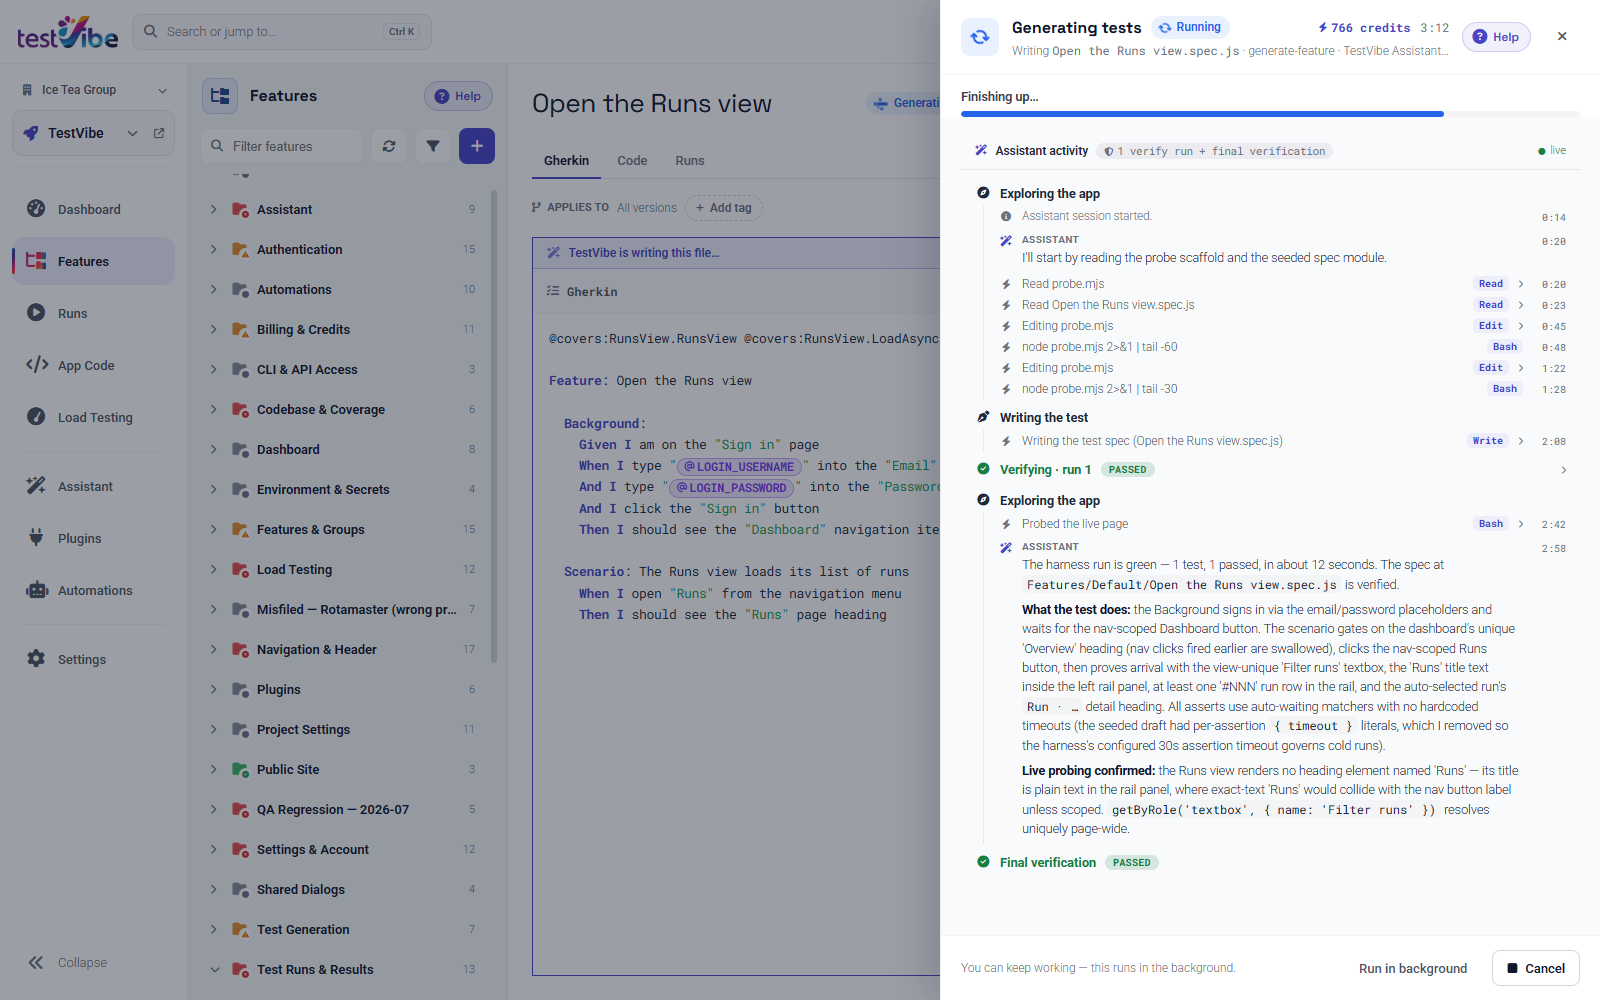Click the Assistant folder icon

[240, 209]
